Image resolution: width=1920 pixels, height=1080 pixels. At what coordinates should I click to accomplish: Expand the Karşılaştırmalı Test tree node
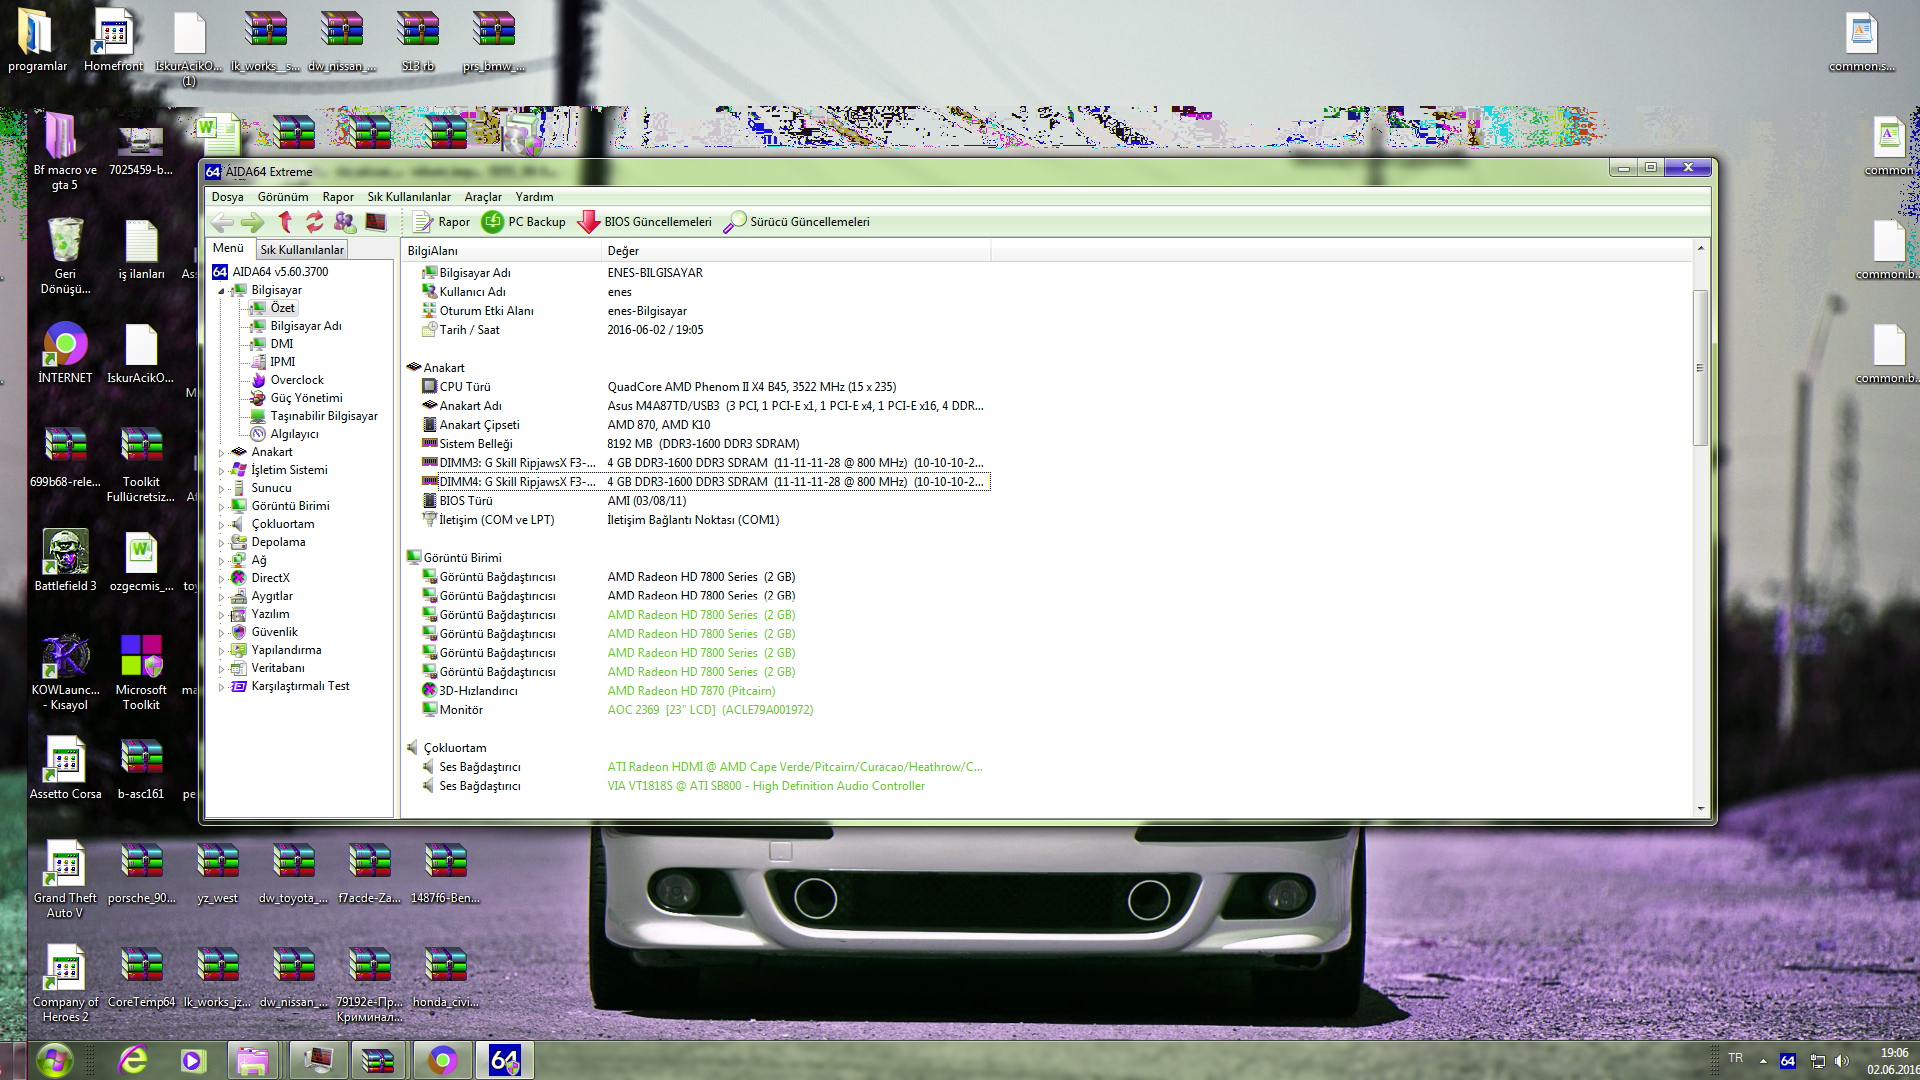[222, 687]
